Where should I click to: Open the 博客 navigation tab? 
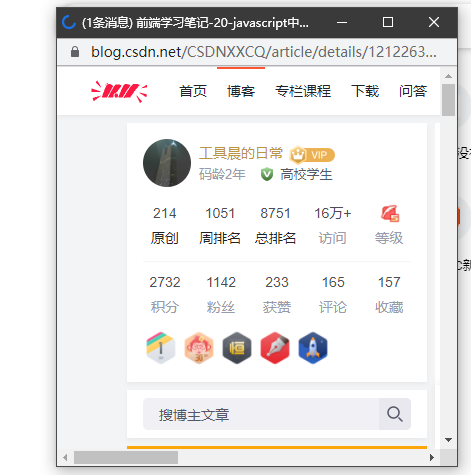pyautogui.click(x=241, y=91)
